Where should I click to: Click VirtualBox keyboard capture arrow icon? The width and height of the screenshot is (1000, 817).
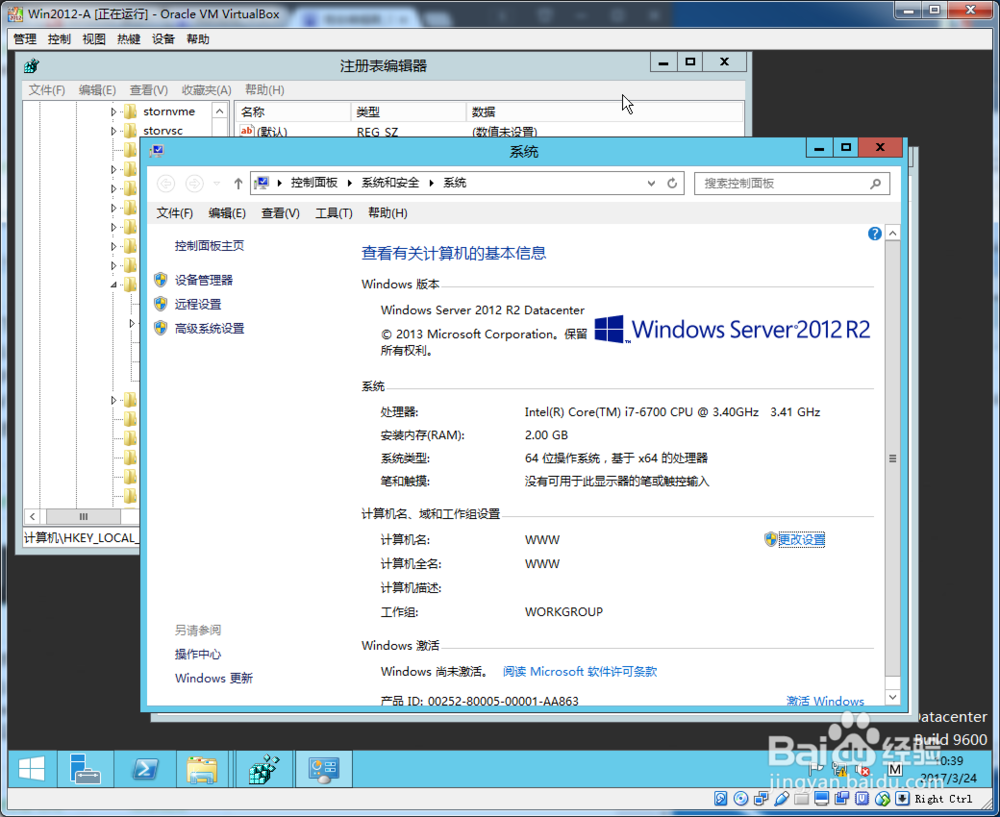902,799
